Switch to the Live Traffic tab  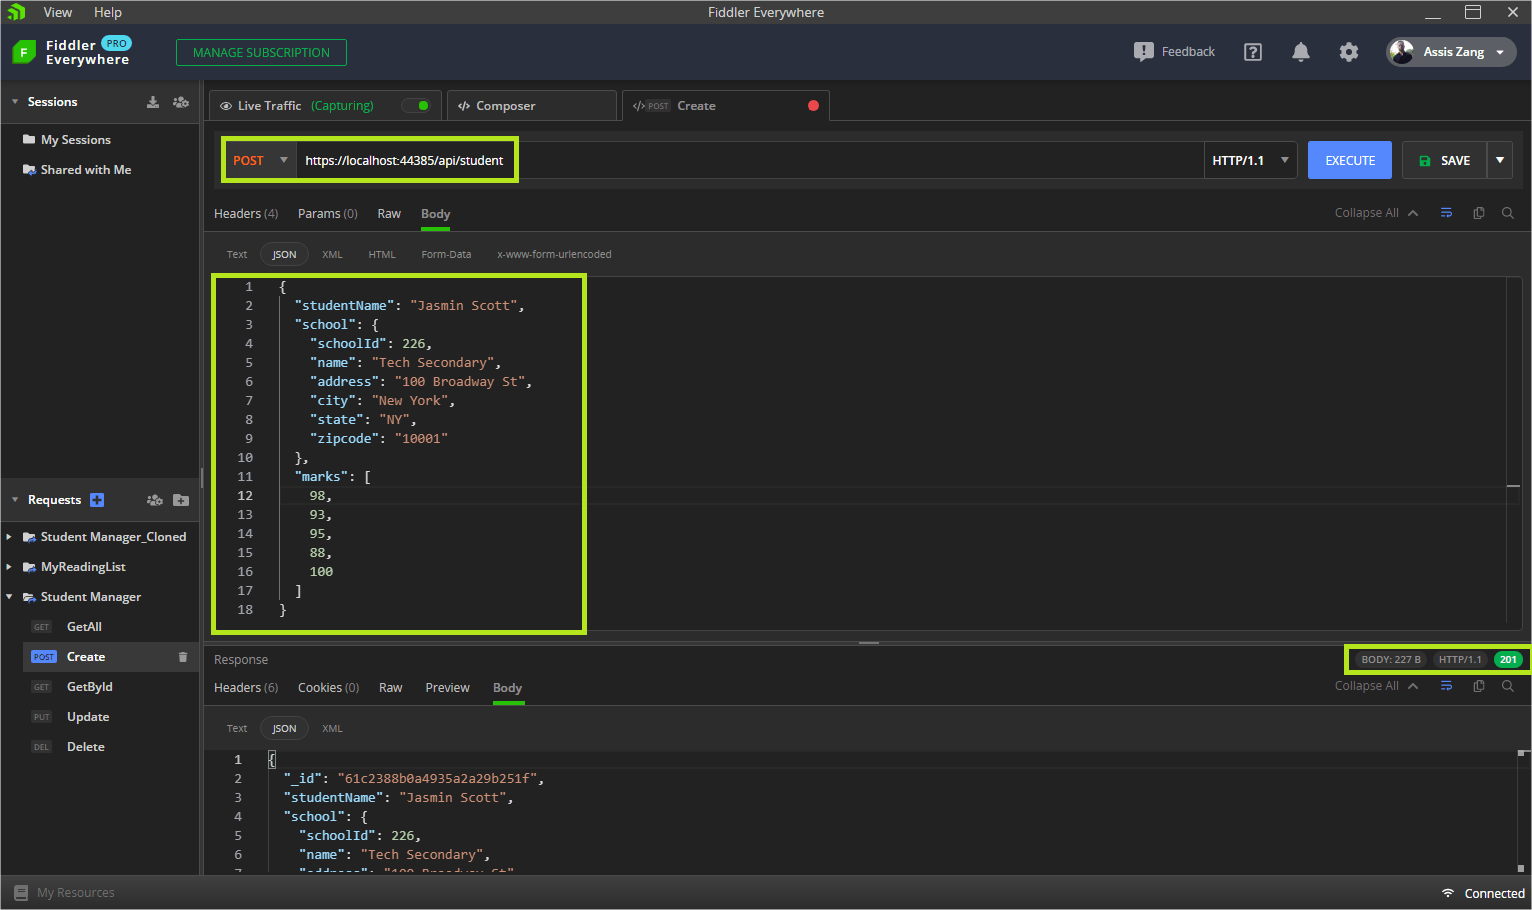pyautogui.click(x=326, y=105)
